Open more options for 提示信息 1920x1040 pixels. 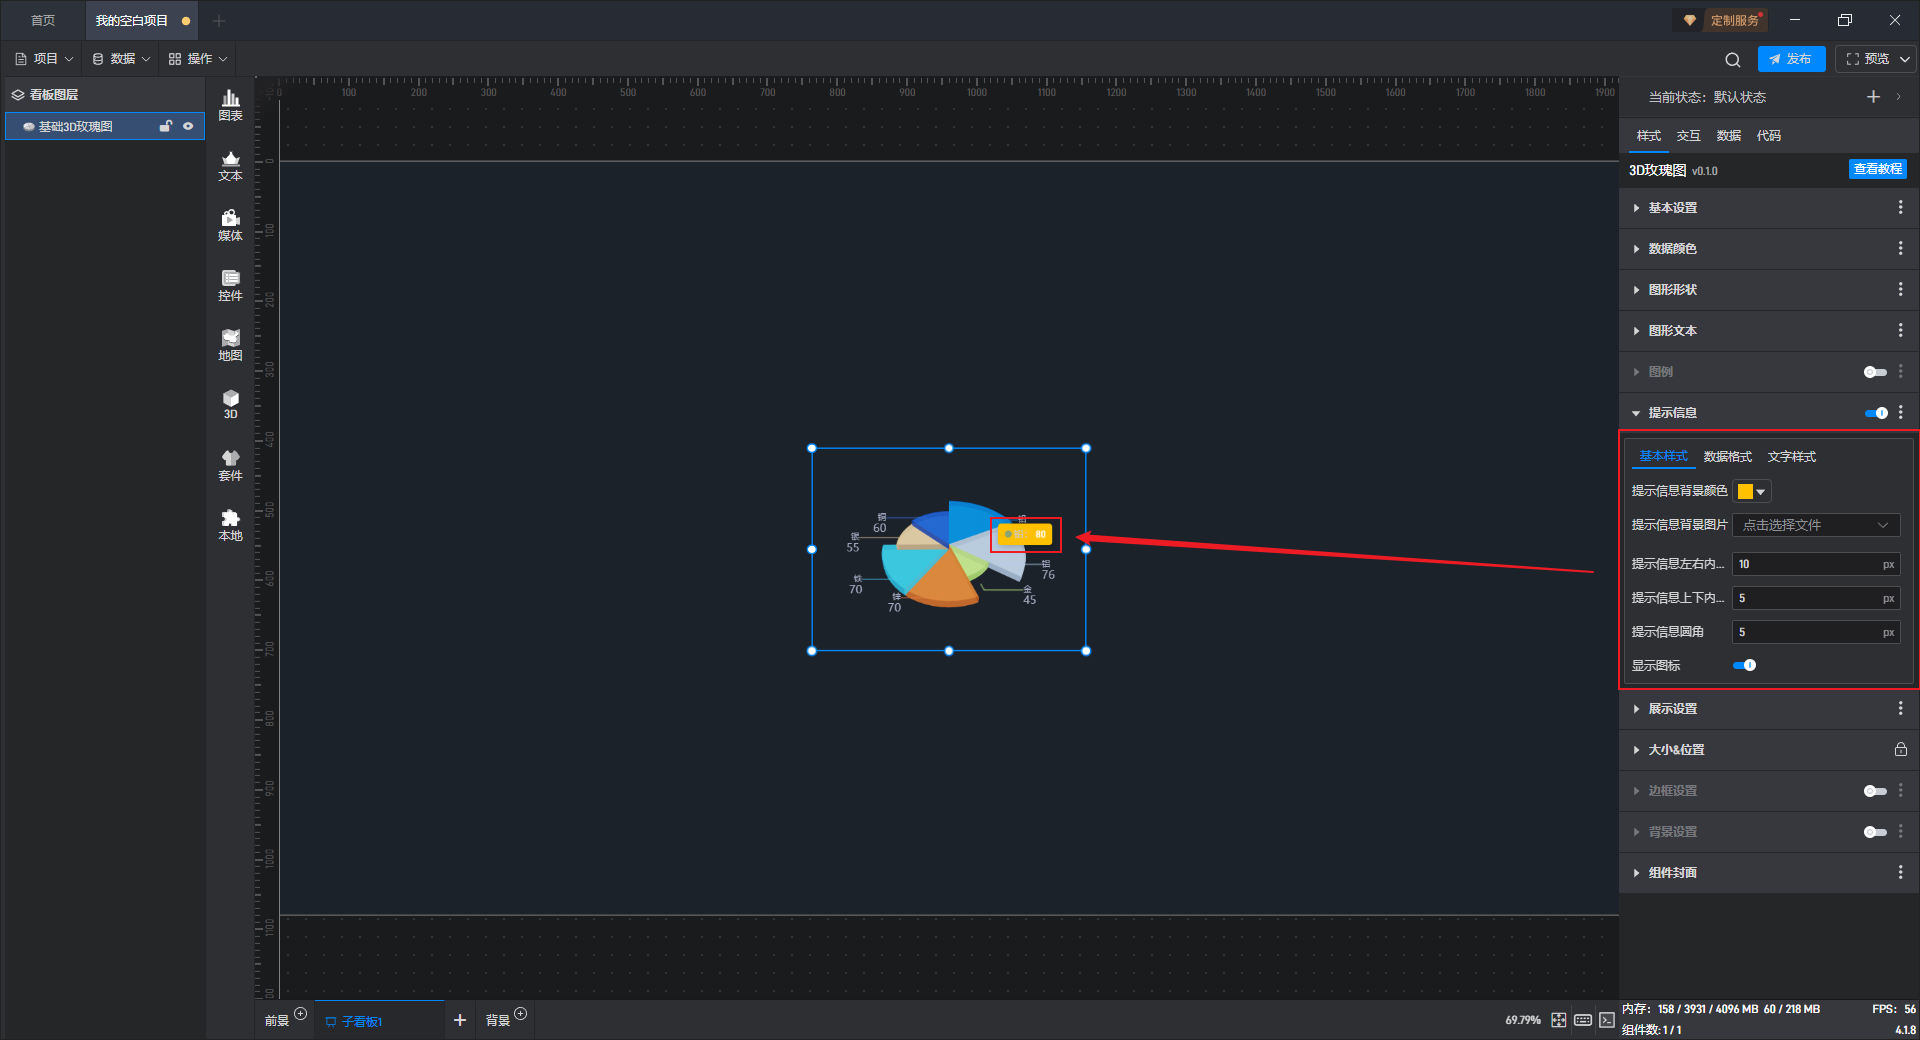coord(1900,412)
